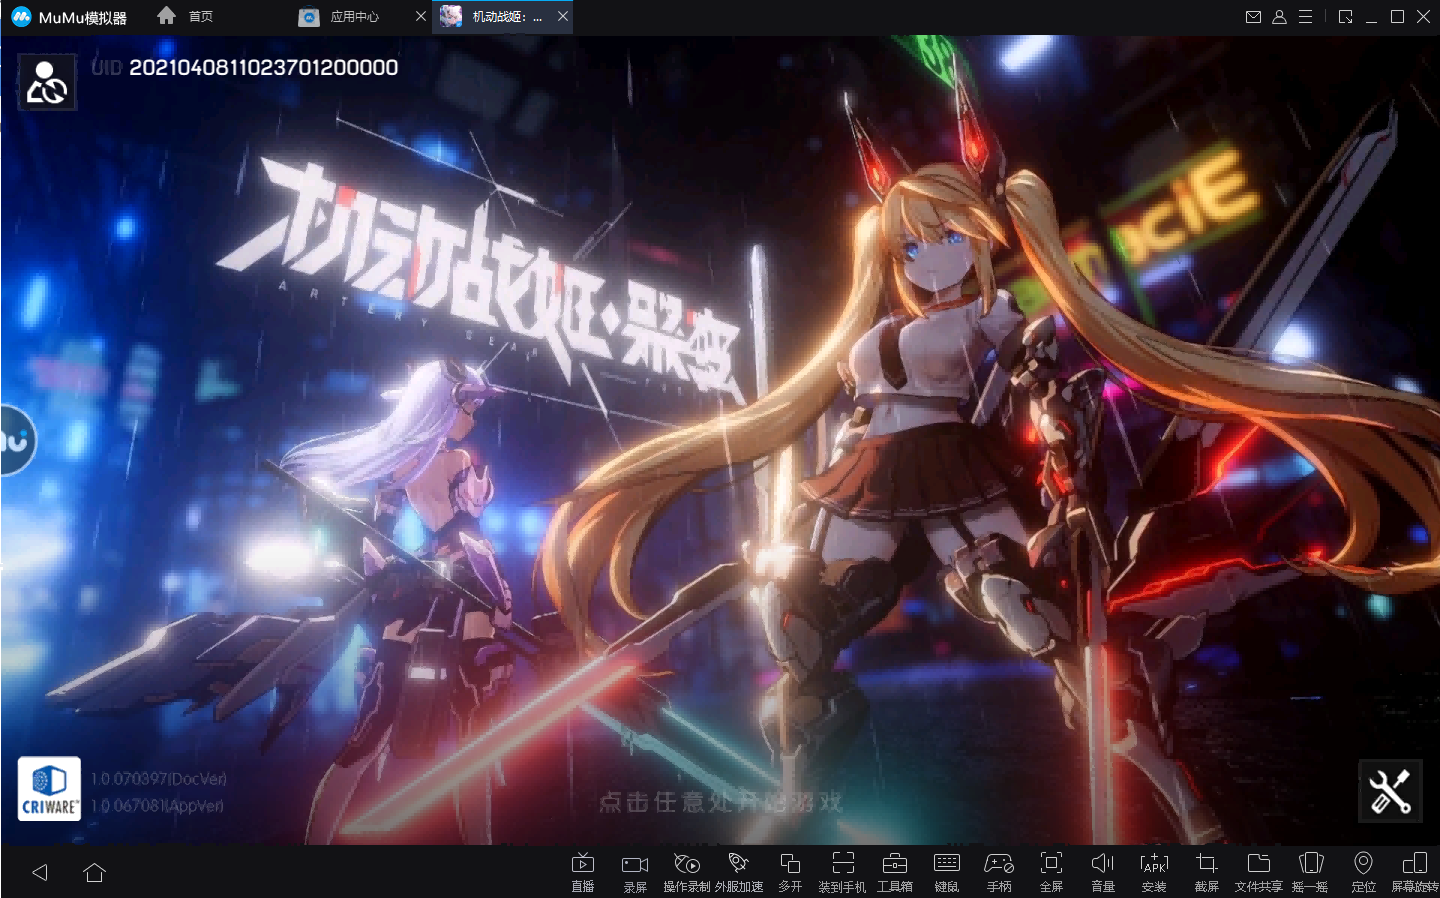This screenshot has height=898, width=1440.
Task: Take a screenshot with 截屏
Action: point(1207,872)
